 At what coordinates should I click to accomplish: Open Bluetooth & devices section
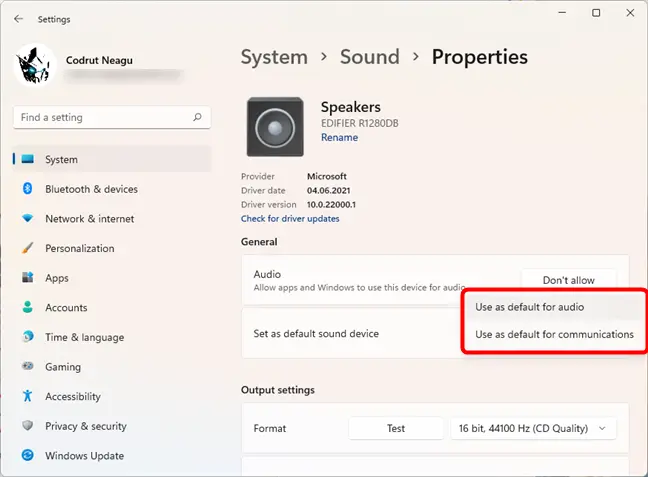click(x=91, y=189)
